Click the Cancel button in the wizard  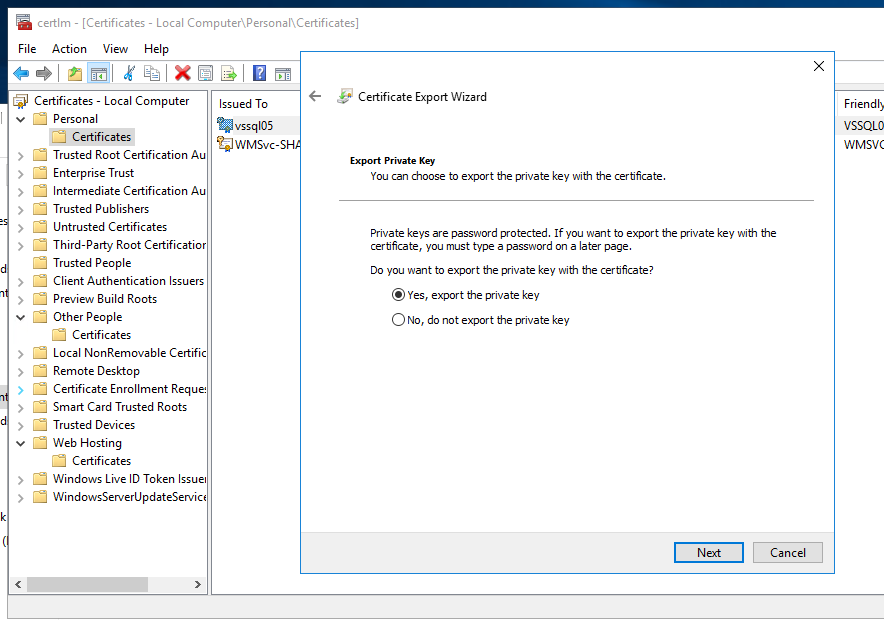pos(787,552)
